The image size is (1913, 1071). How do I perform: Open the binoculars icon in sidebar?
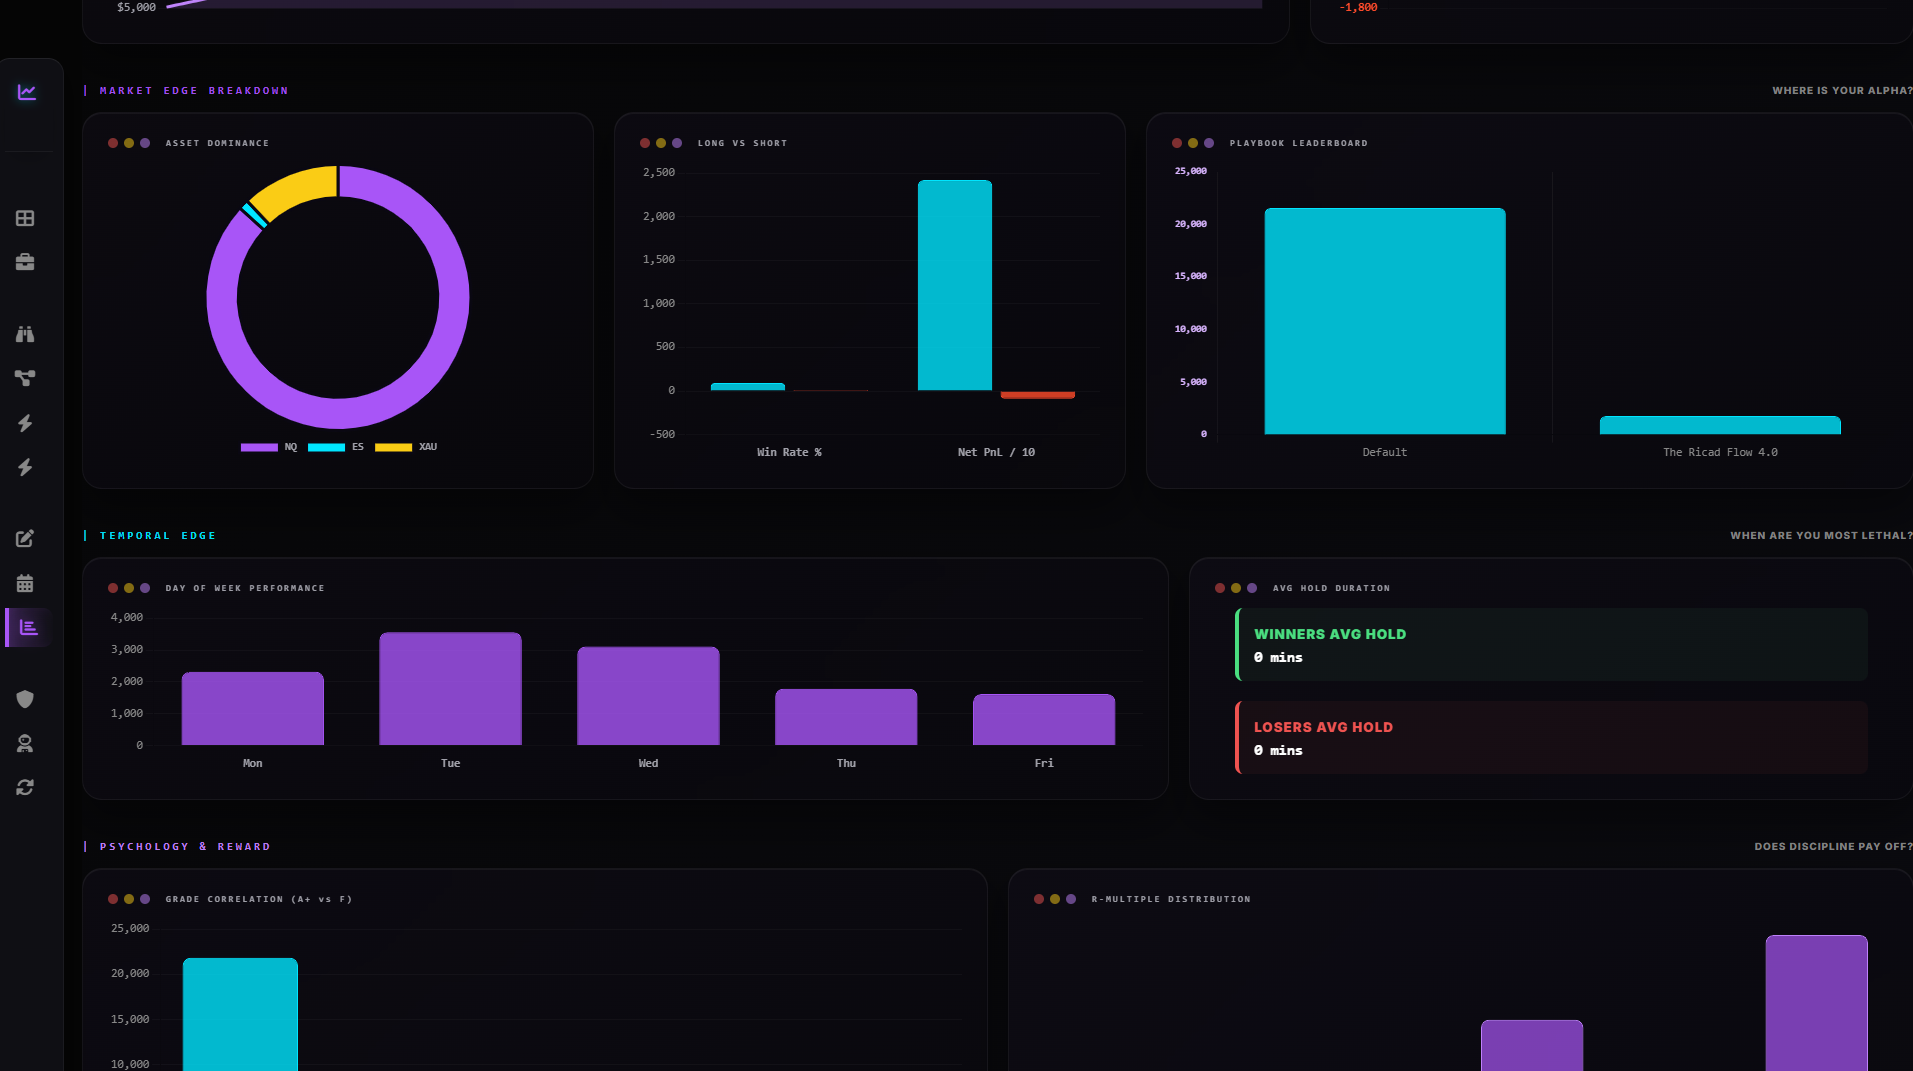pos(25,334)
